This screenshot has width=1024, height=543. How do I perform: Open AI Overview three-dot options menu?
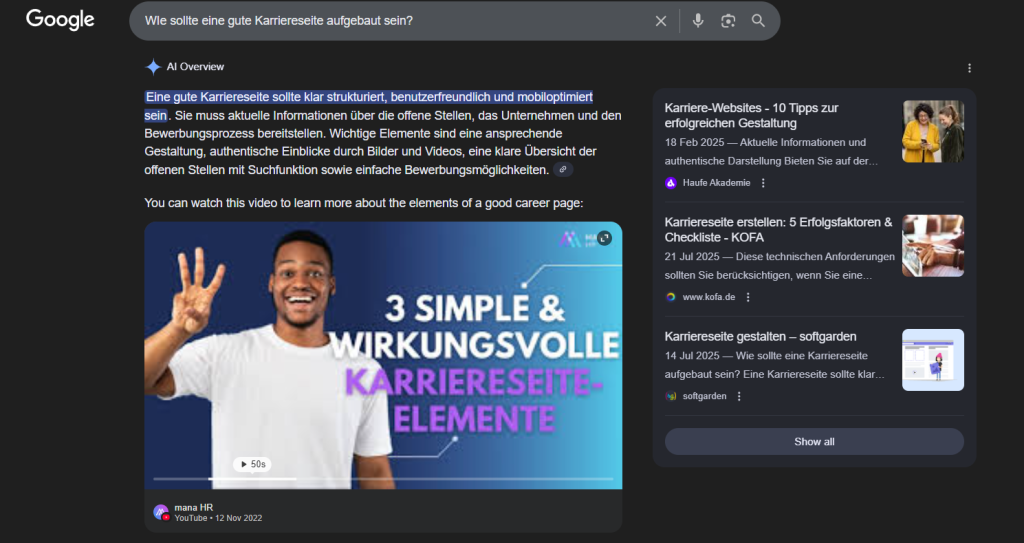tap(969, 68)
